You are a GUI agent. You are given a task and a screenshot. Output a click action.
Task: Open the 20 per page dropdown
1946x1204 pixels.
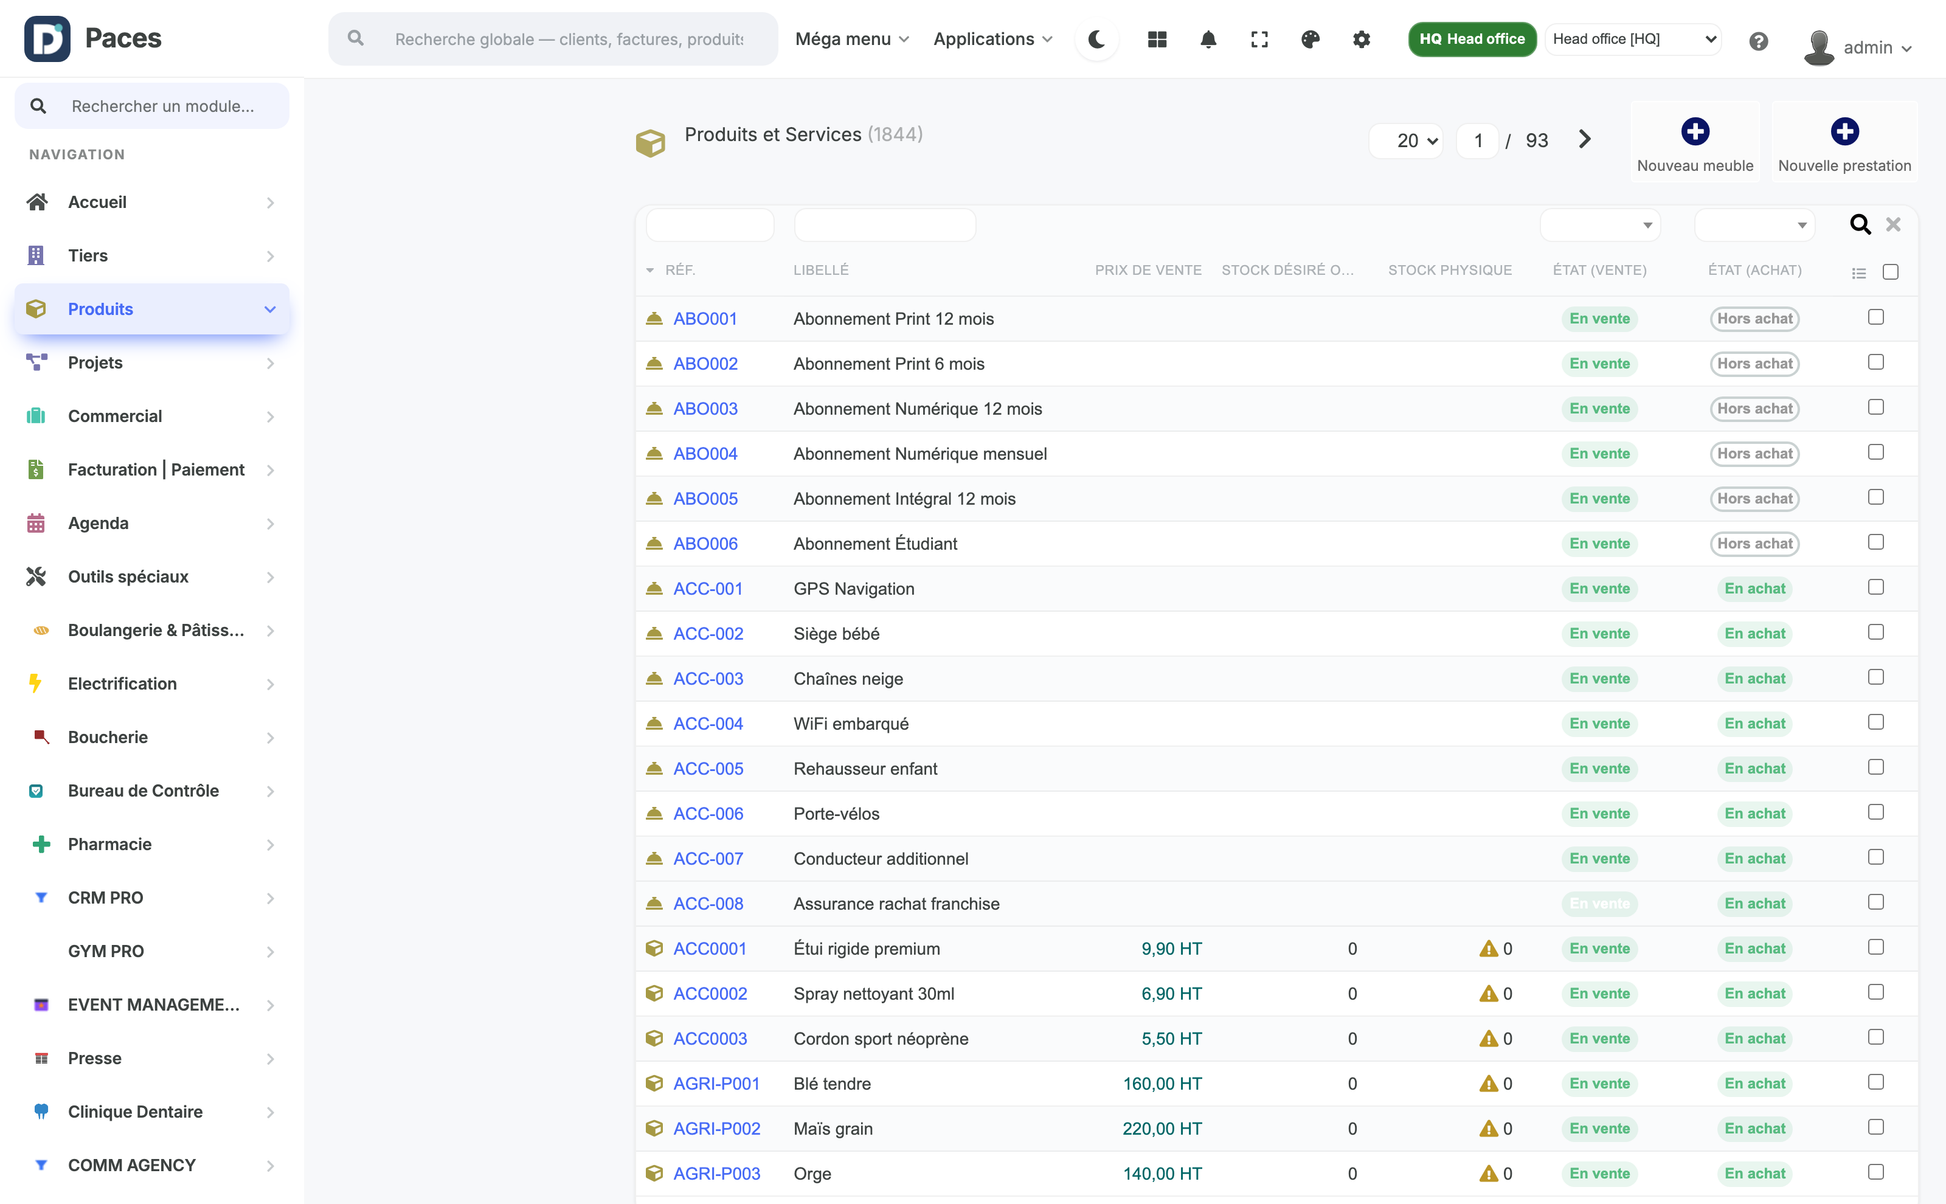coord(1406,140)
